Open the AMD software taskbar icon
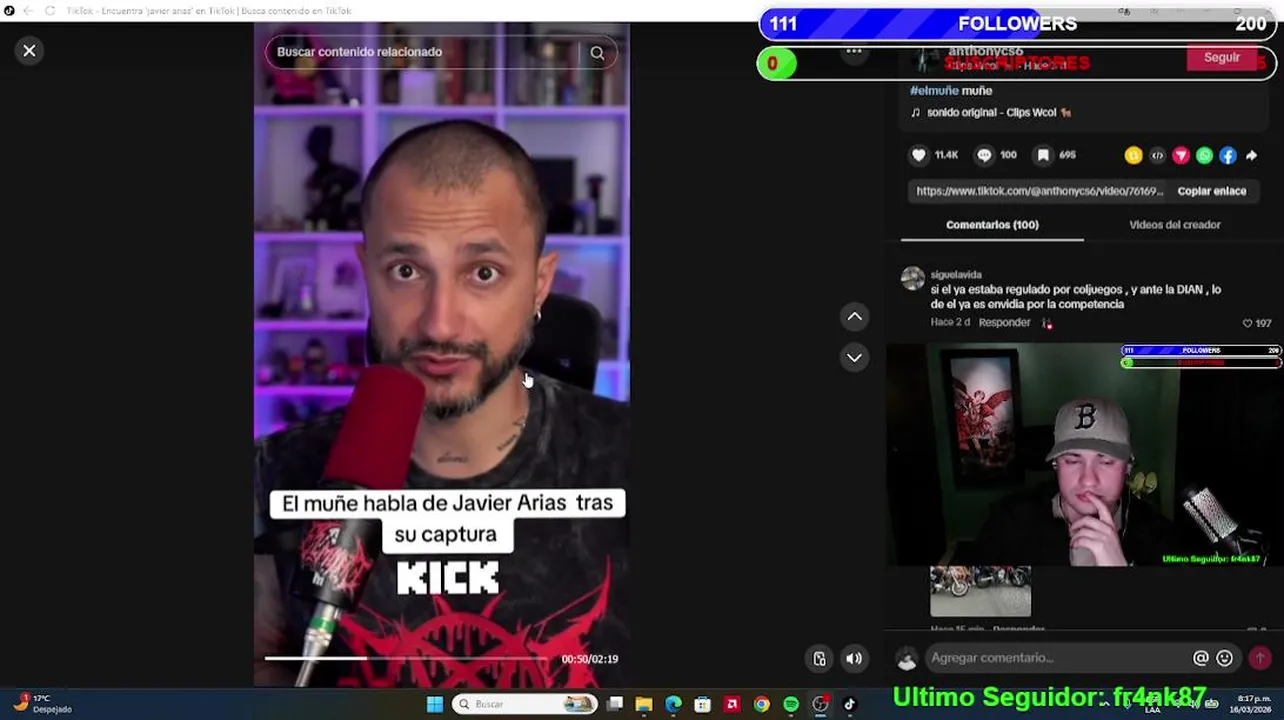The width and height of the screenshot is (1284, 720). pyautogui.click(x=732, y=704)
